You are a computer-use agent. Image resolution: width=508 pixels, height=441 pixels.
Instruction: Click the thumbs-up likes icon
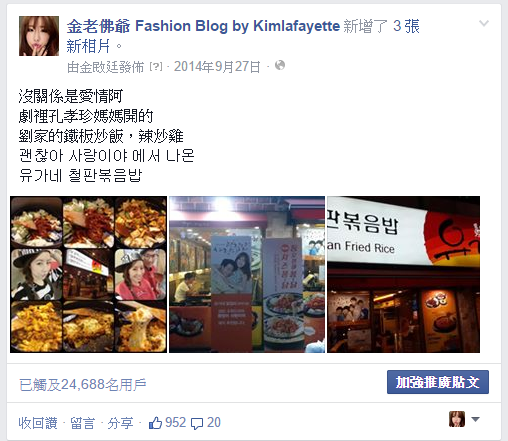155,423
